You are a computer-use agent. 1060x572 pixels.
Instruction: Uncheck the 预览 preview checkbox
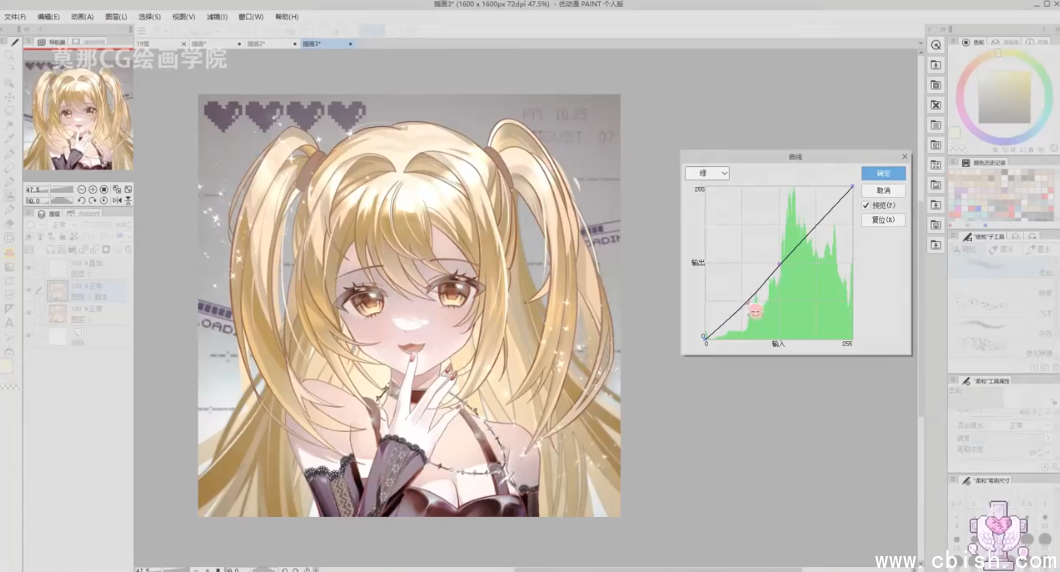[x=867, y=205]
